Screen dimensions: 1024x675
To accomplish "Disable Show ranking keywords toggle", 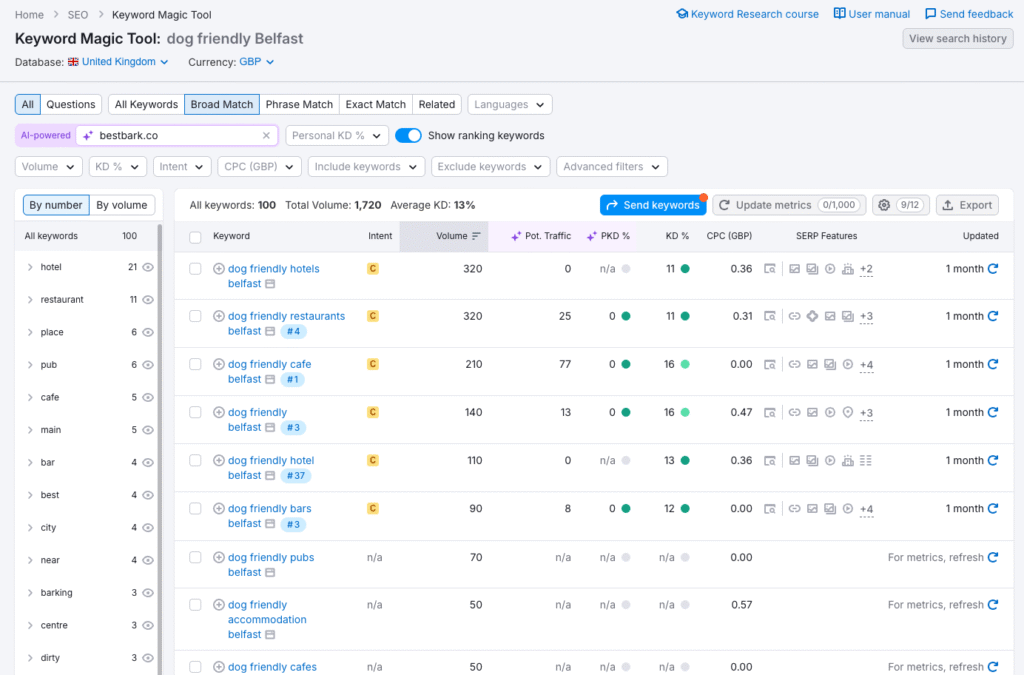I will (408, 135).
